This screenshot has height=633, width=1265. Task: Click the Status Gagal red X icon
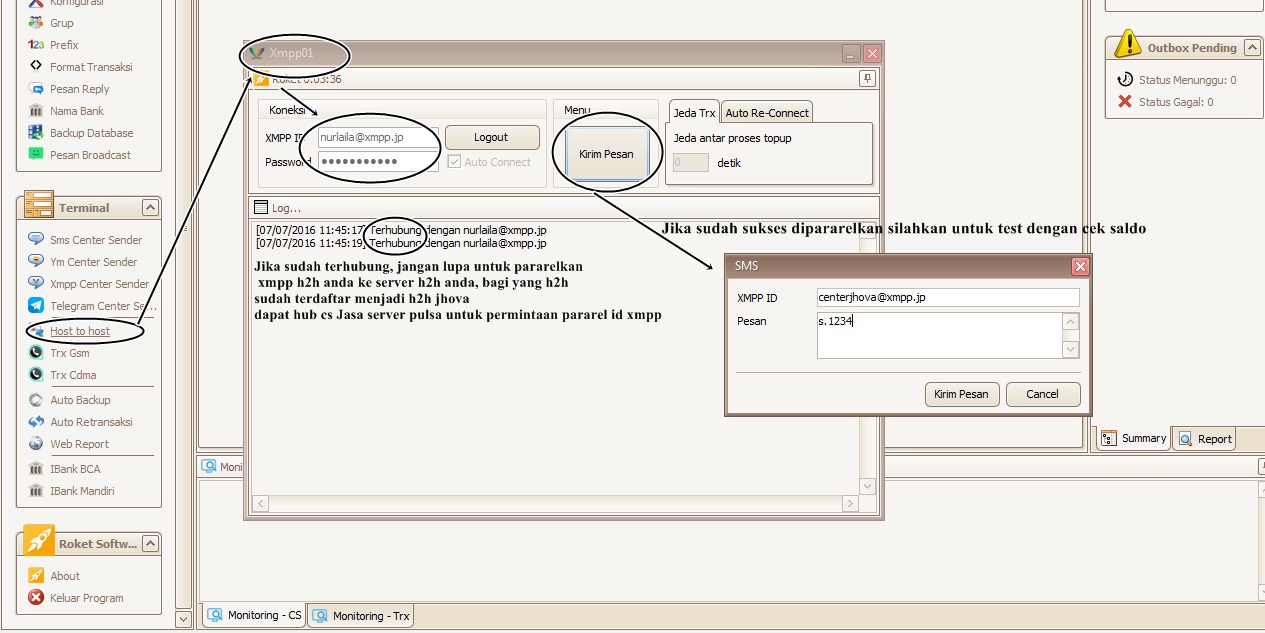pyautogui.click(x=1125, y=102)
